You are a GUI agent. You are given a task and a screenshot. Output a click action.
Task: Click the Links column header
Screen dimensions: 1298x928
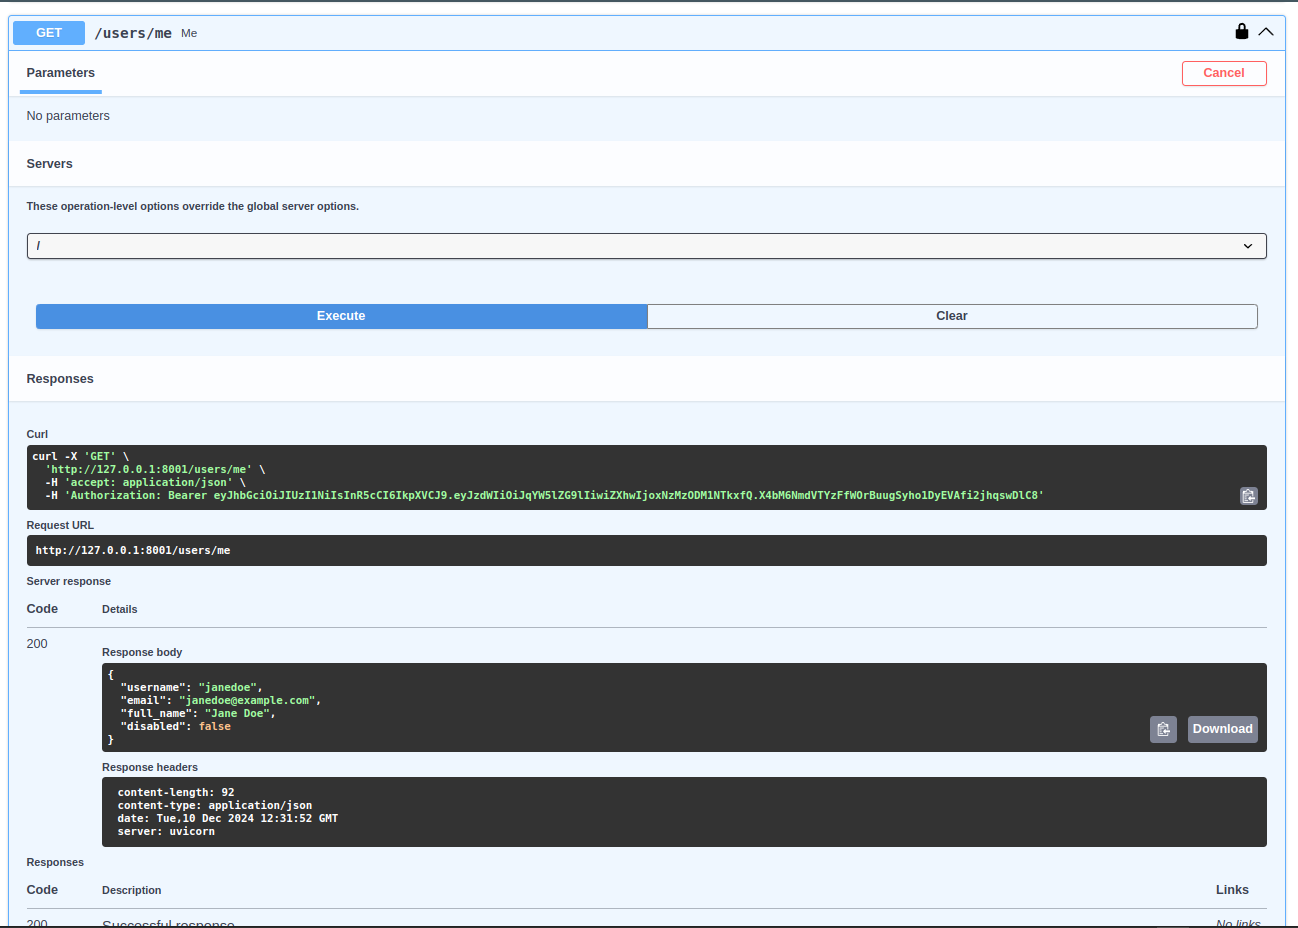(1232, 890)
